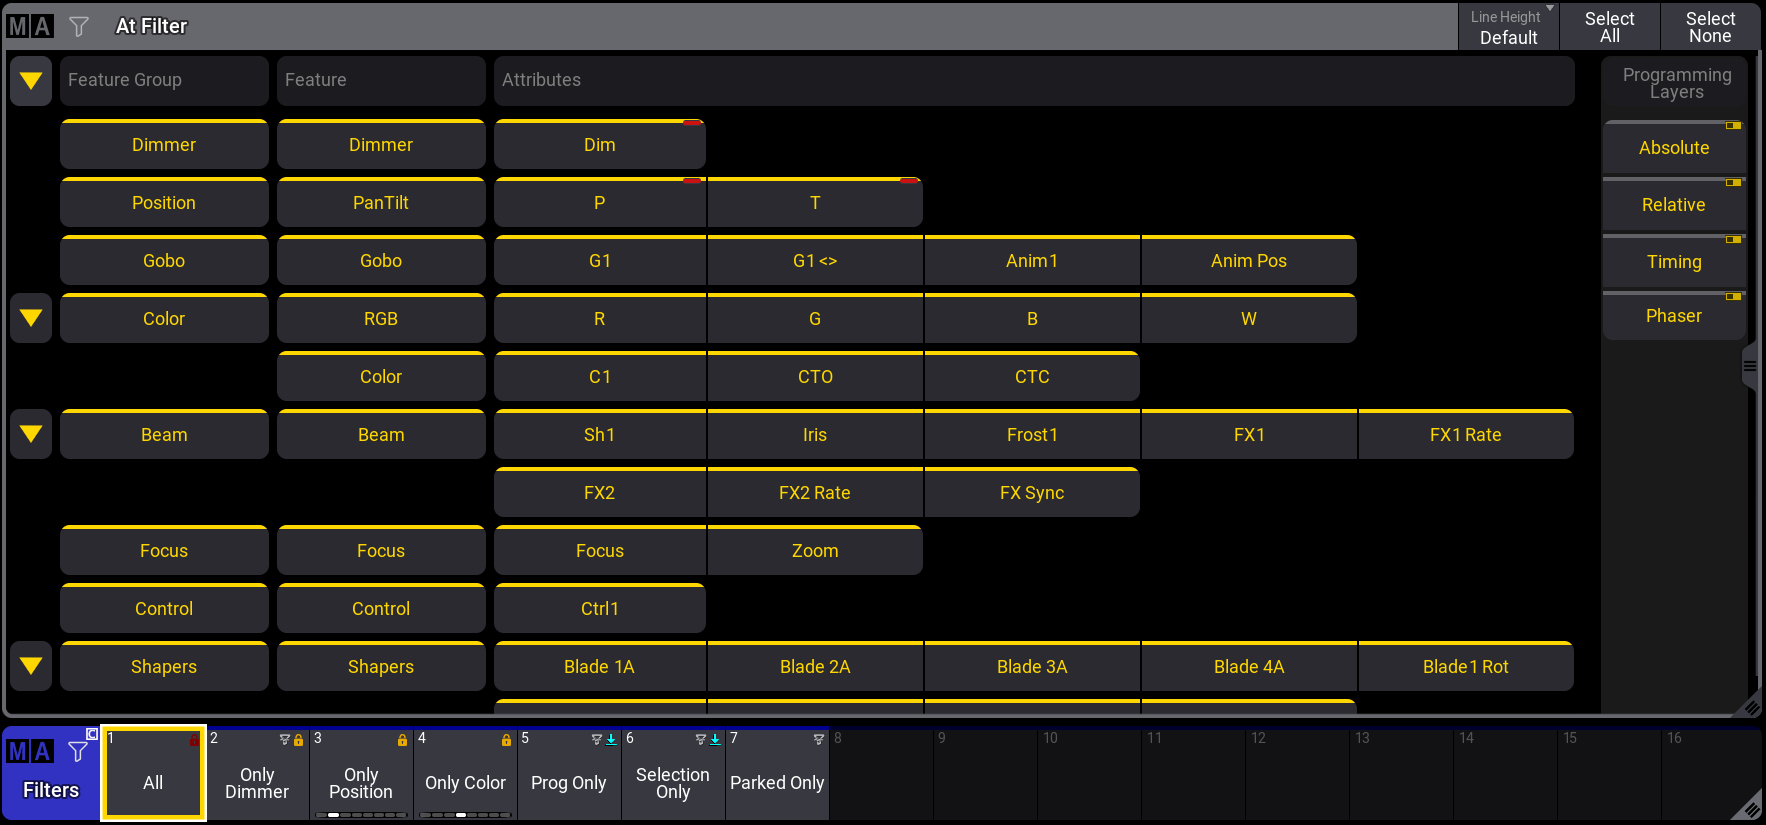Collapse the Shapers feature group triangle
1766x825 pixels.
click(x=31, y=666)
